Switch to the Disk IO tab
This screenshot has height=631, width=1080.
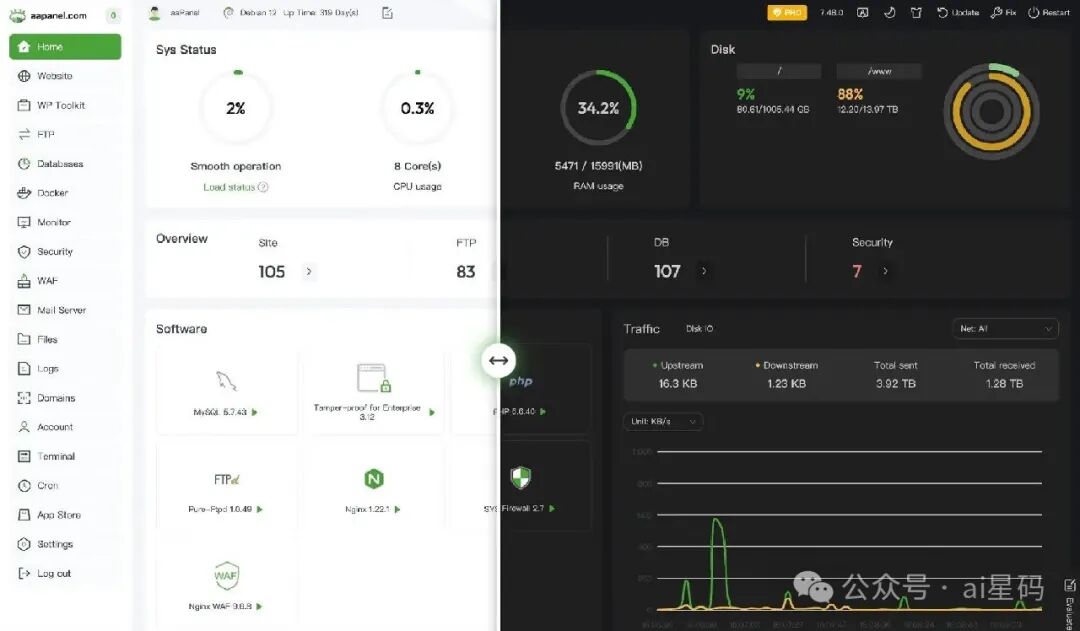[699, 329]
